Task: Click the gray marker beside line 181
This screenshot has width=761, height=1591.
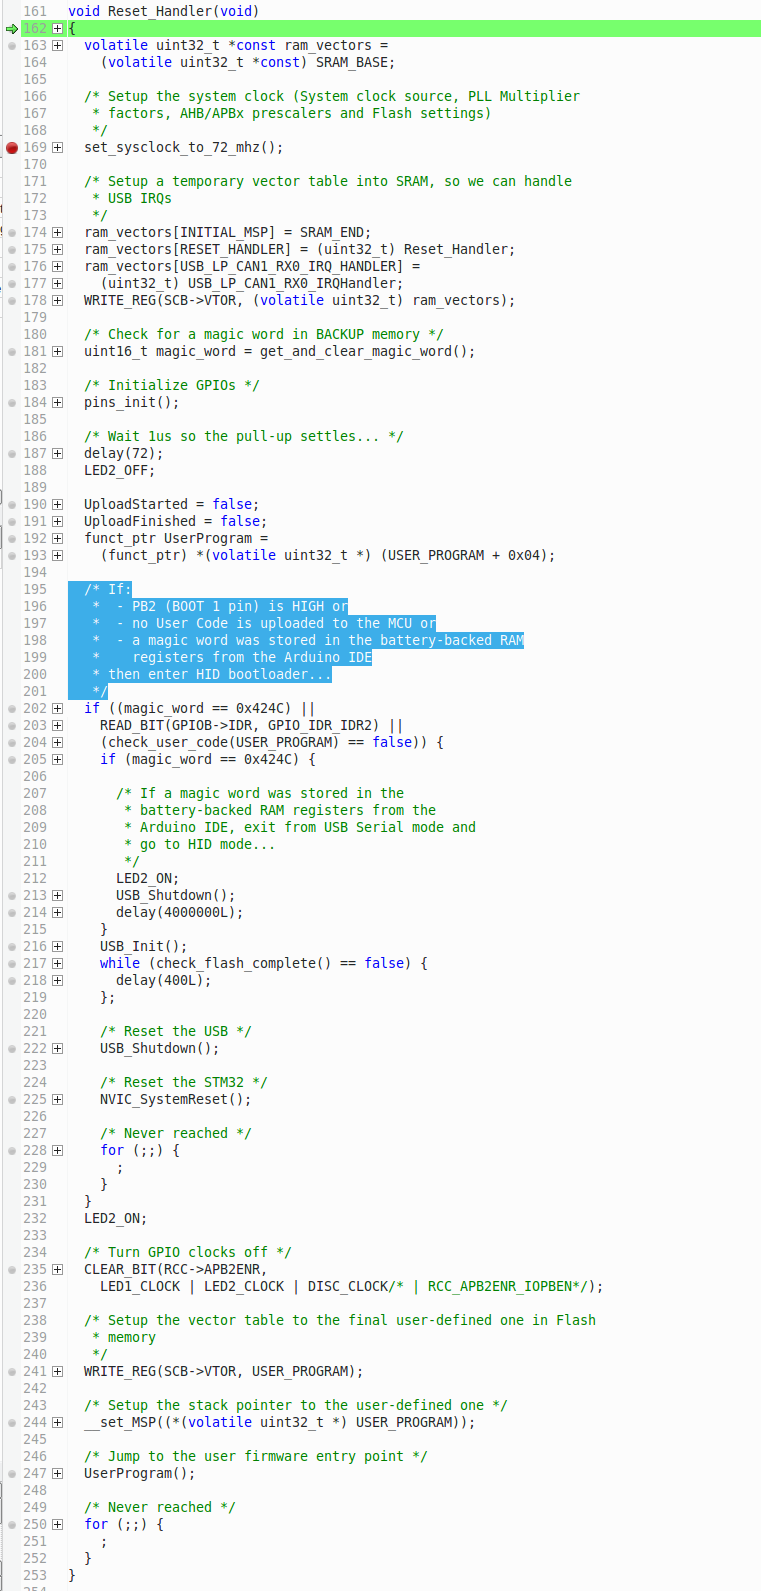Action: coord(12,352)
